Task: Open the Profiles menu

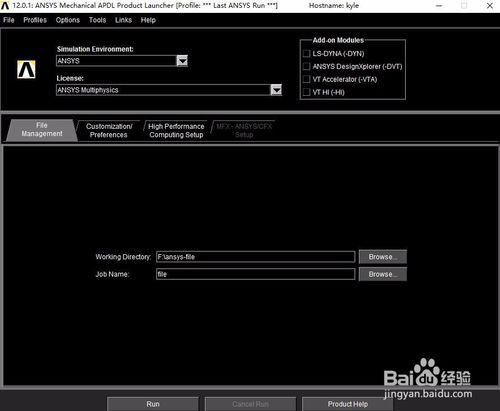Action: pos(35,20)
